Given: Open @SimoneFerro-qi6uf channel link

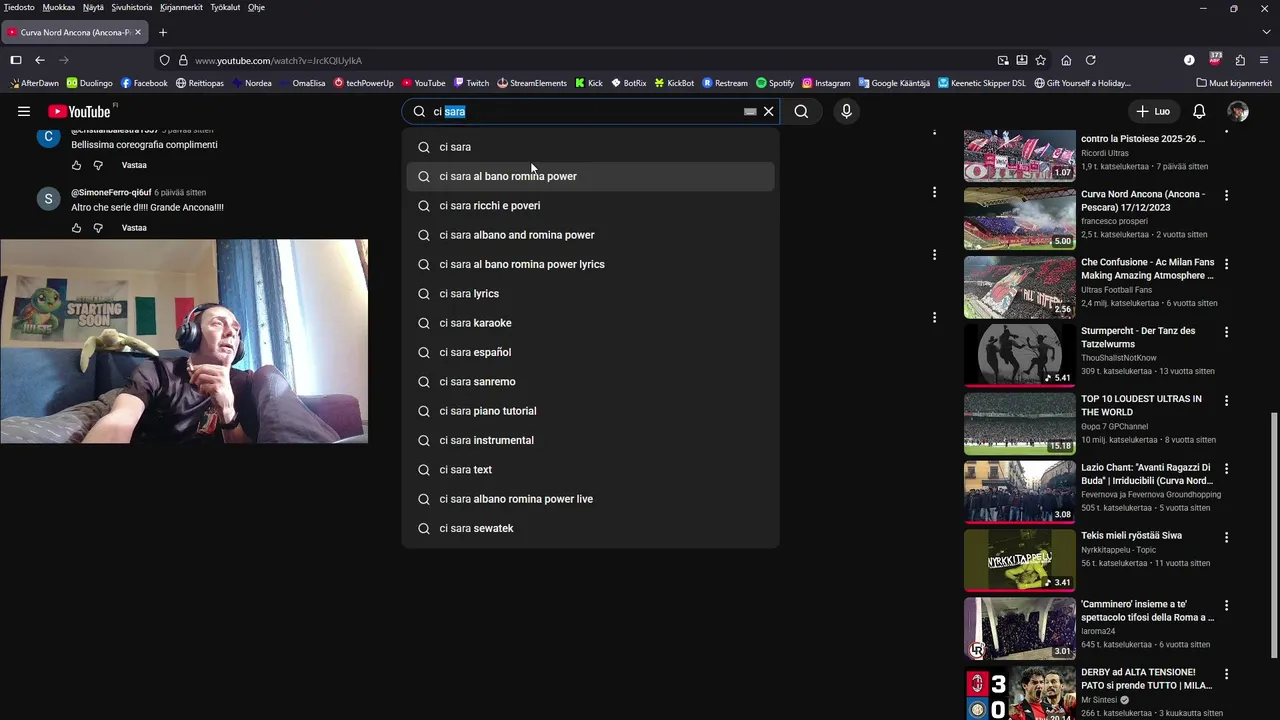Looking at the screenshot, I should [111, 192].
